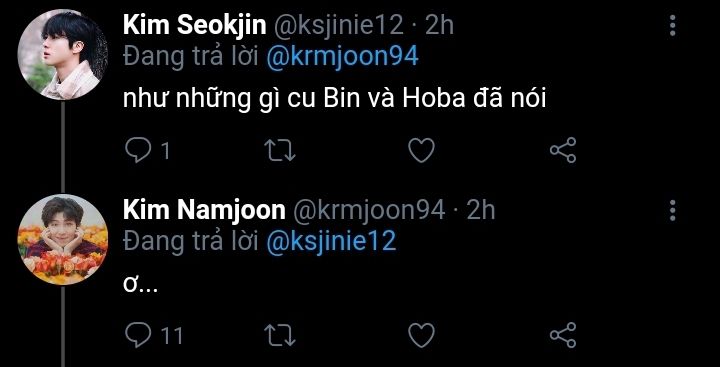The height and width of the screenshot is (367, 720).
Task: Share Kim Seokjin's tweet
Action: pyautogui.click(x=563, y=150)
